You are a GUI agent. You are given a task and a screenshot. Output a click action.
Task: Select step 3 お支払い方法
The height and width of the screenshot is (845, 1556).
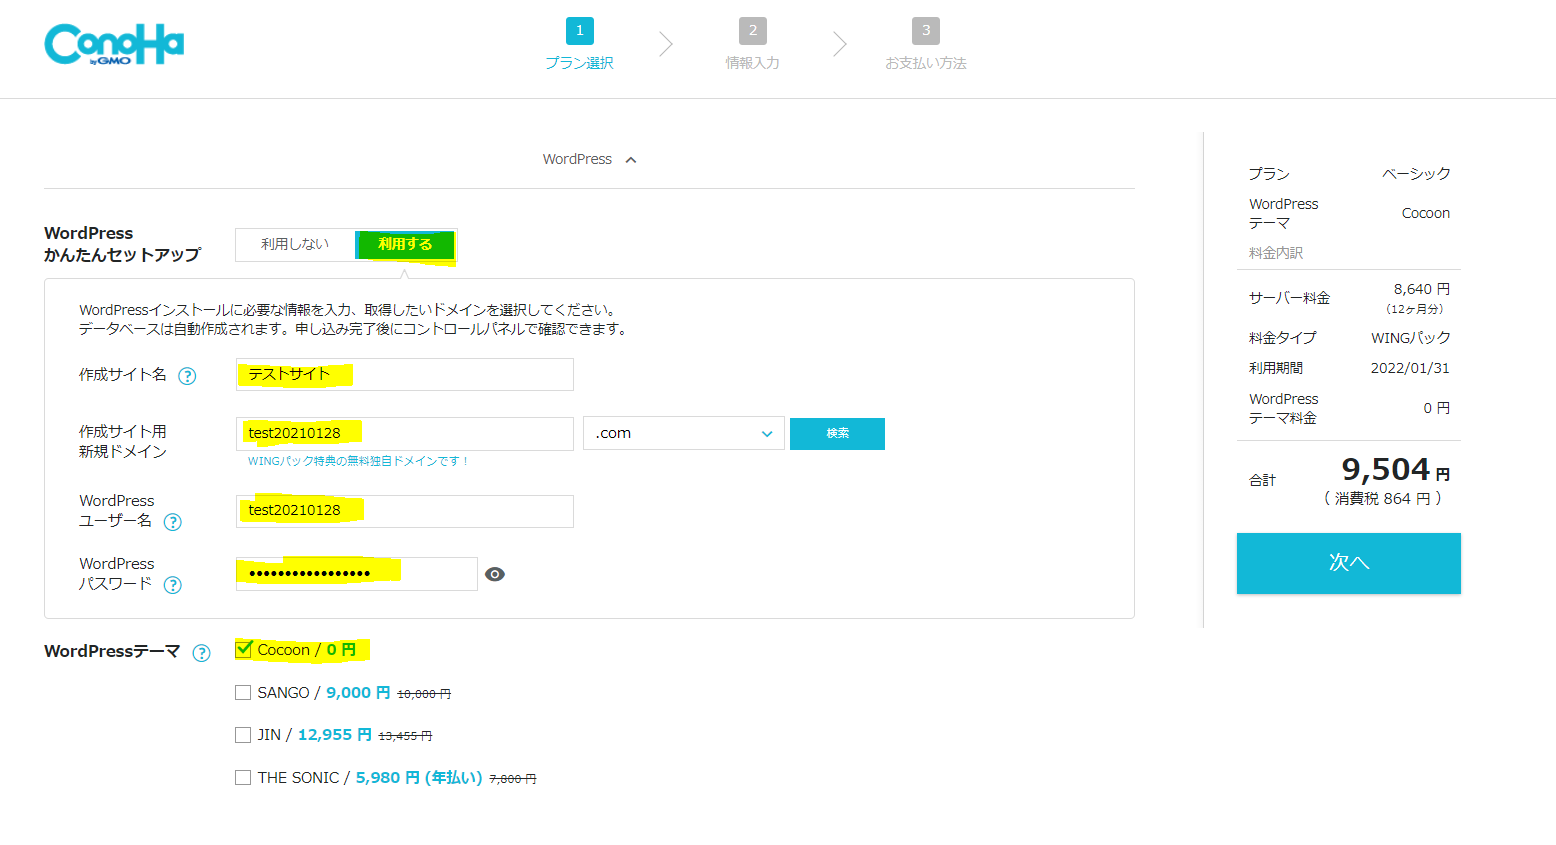[926, 45]
